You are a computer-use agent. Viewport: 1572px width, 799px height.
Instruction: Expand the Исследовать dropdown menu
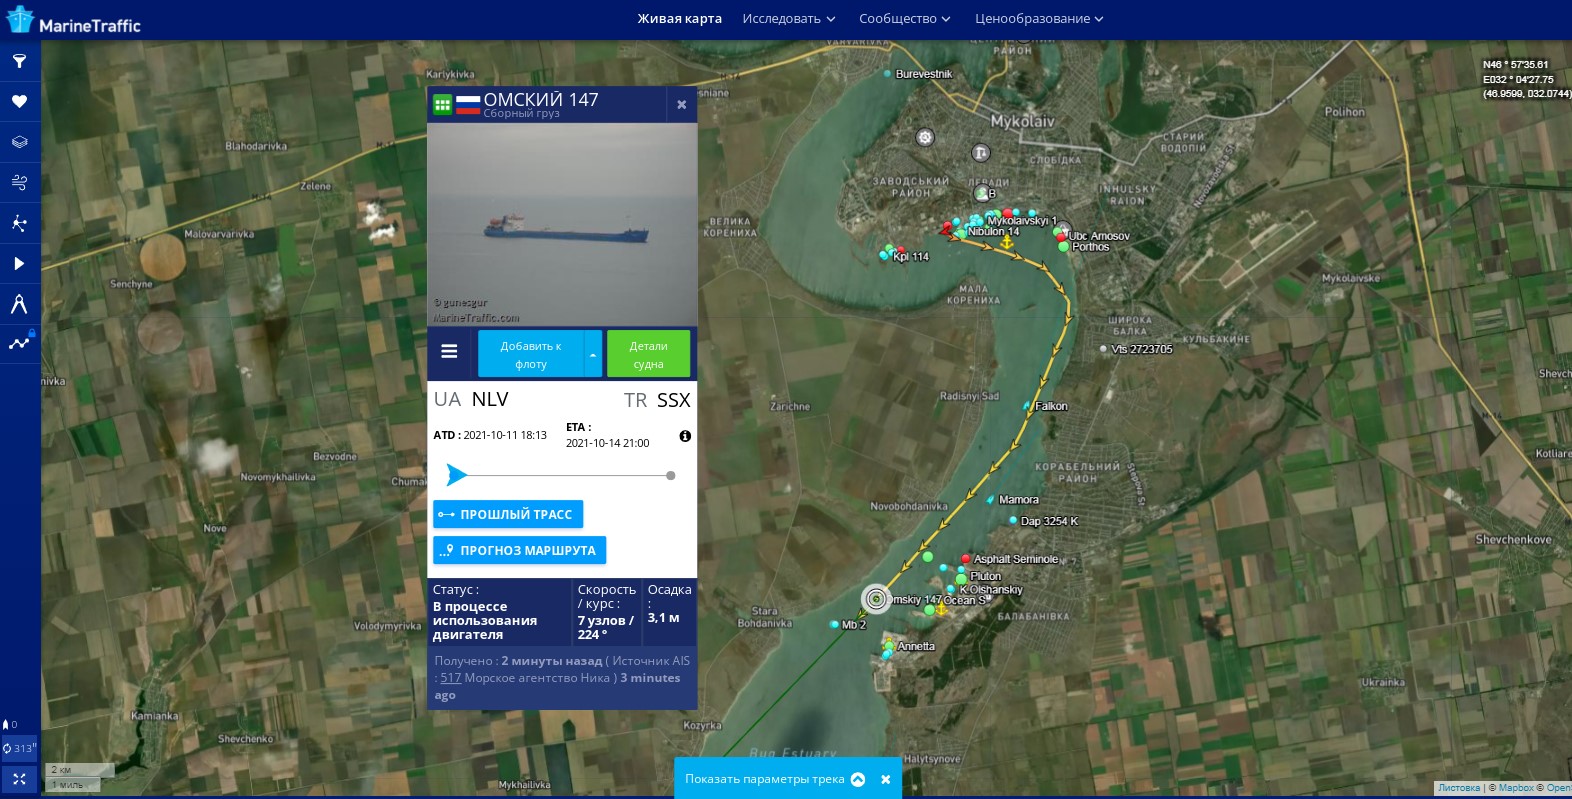coord(788,19)
